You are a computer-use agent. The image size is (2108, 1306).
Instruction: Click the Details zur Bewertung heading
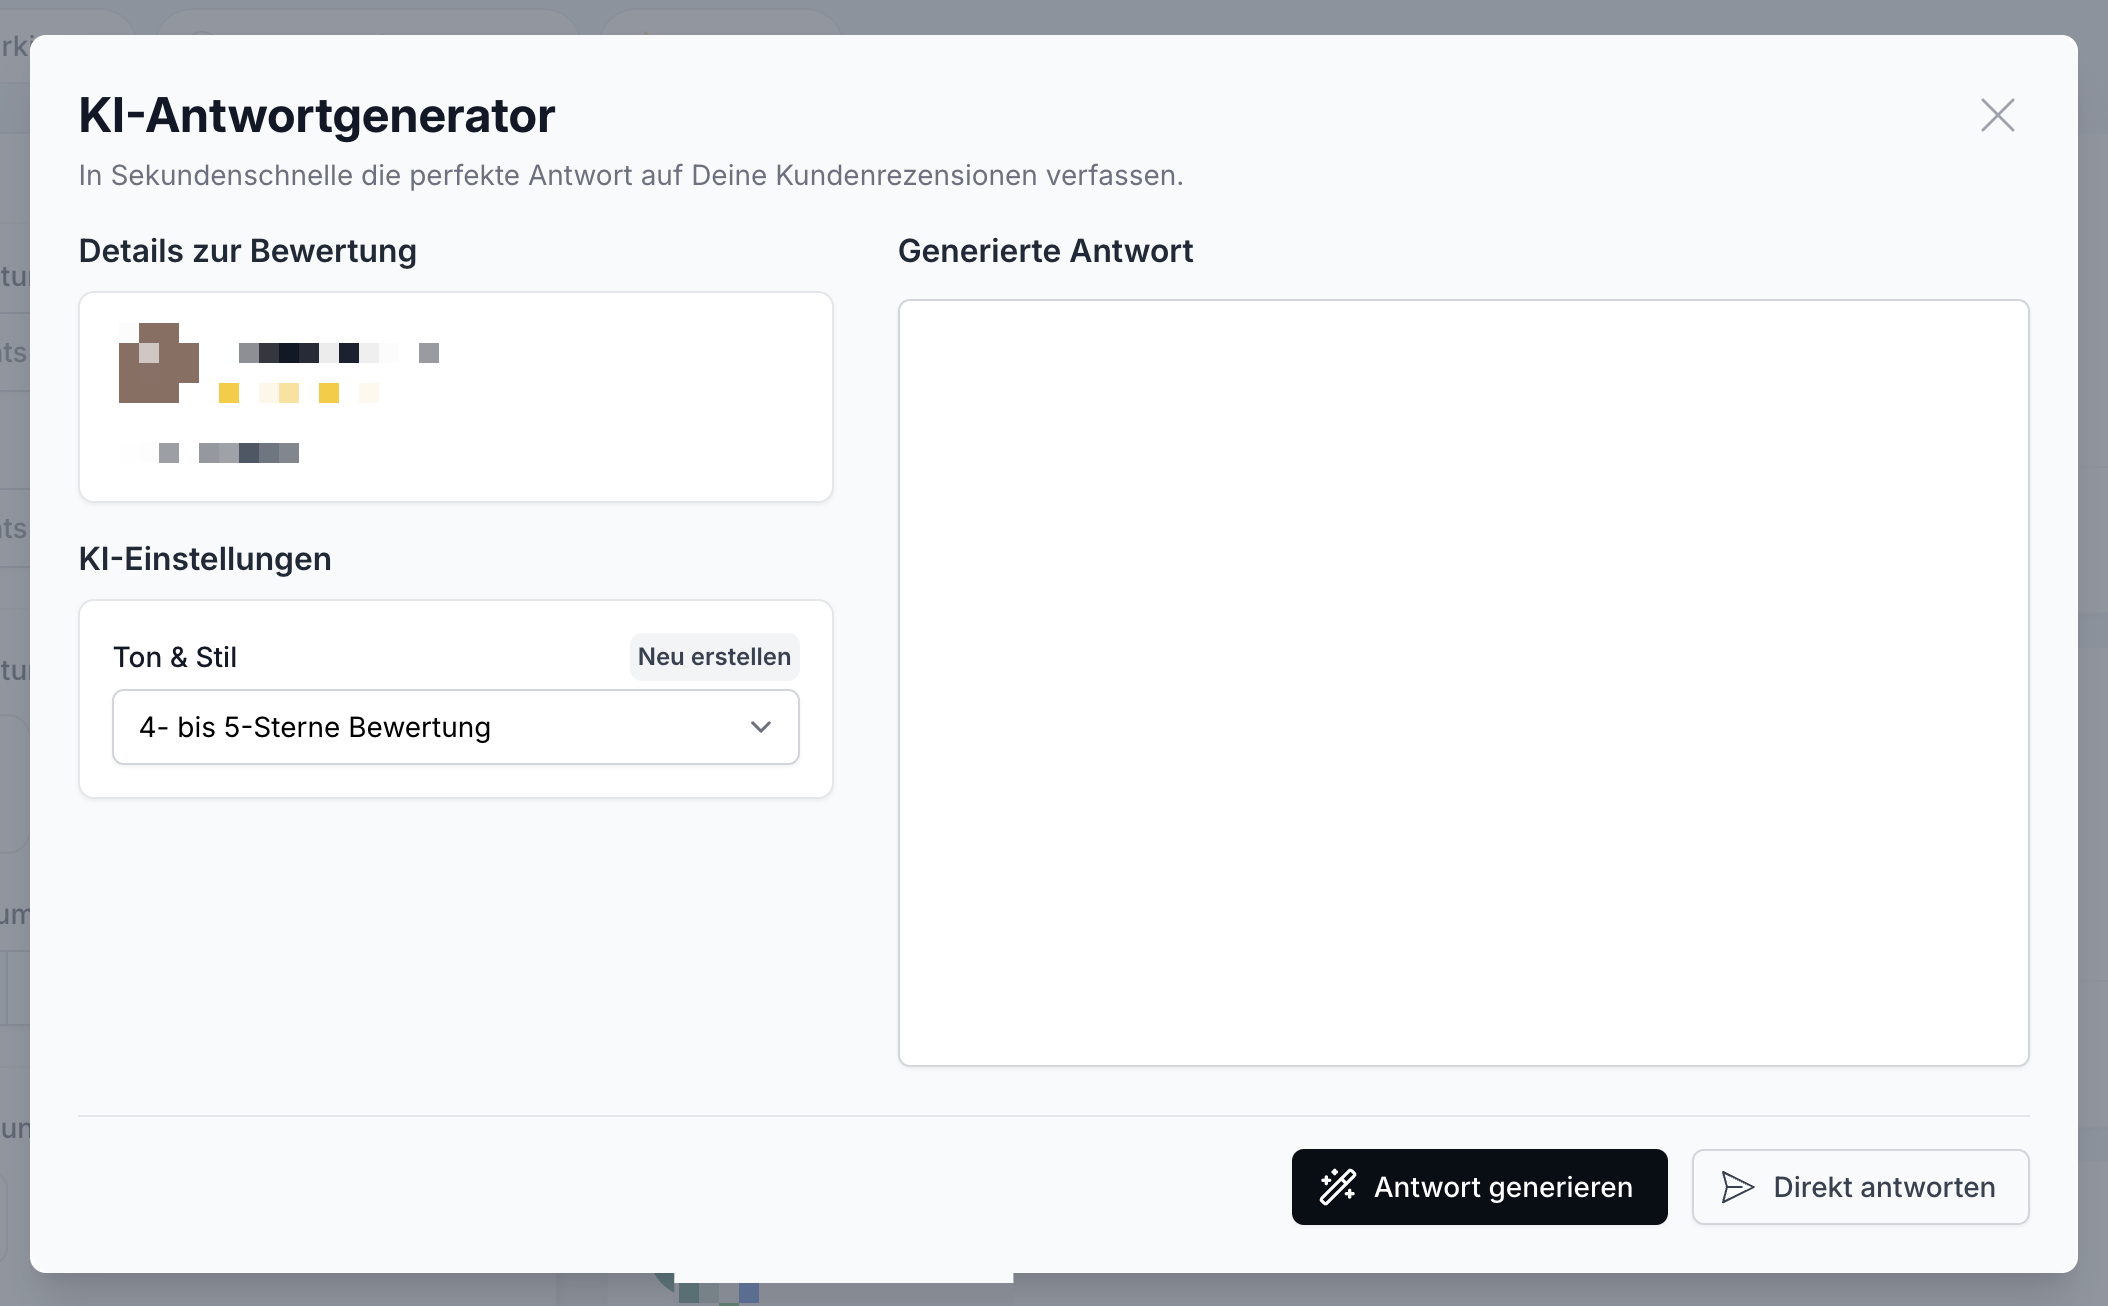[x=247, y=251]
